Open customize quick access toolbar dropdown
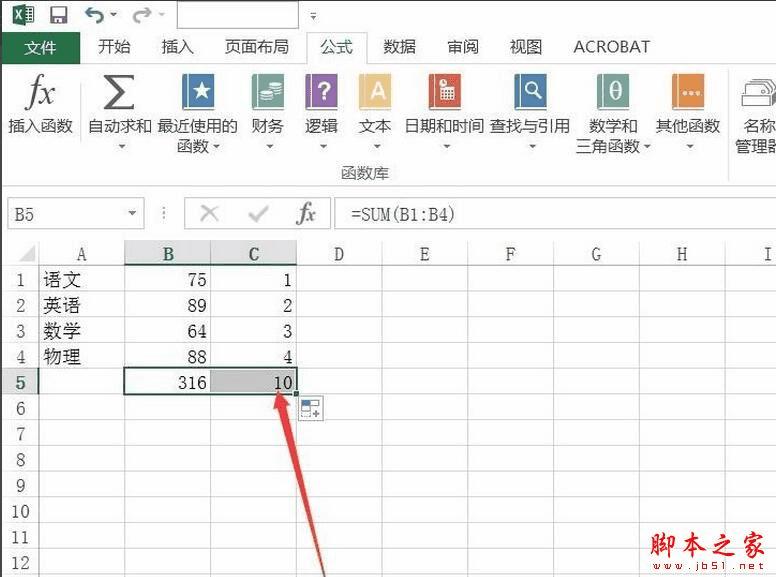776x577 pixels. pos(313,16)
